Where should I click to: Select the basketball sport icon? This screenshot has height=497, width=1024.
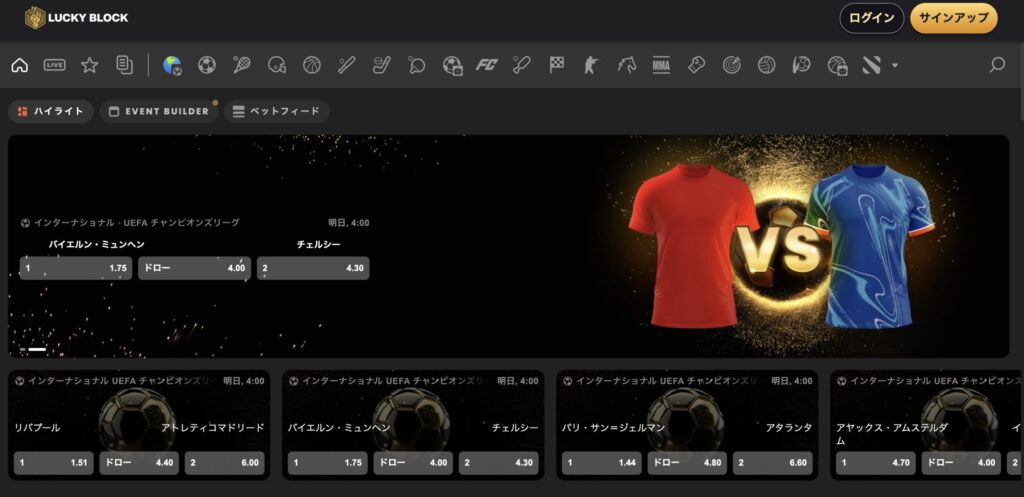click(312, 65)
